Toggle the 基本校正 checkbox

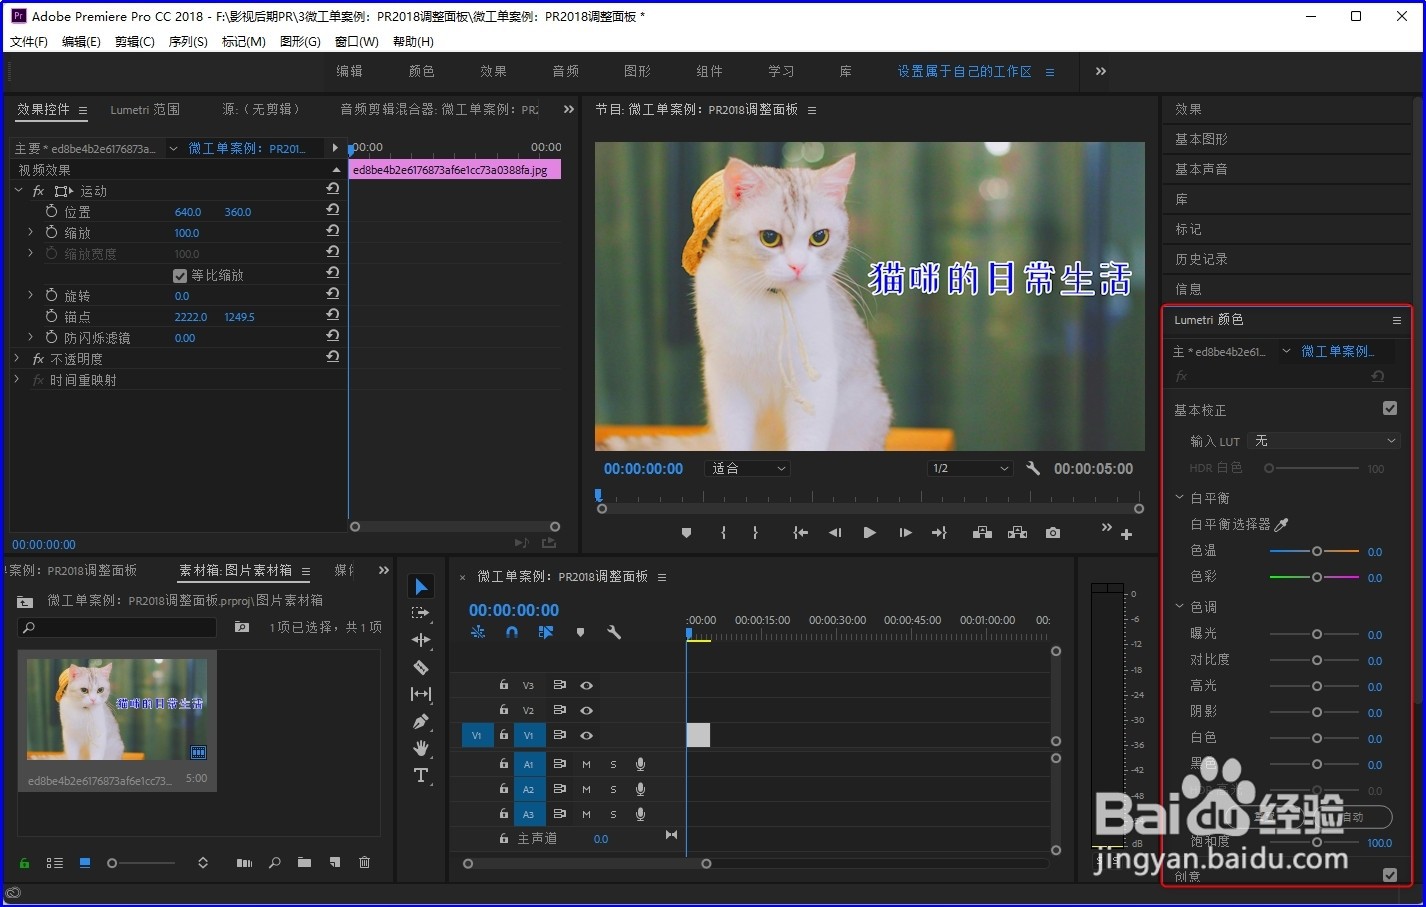(1390, 408)
